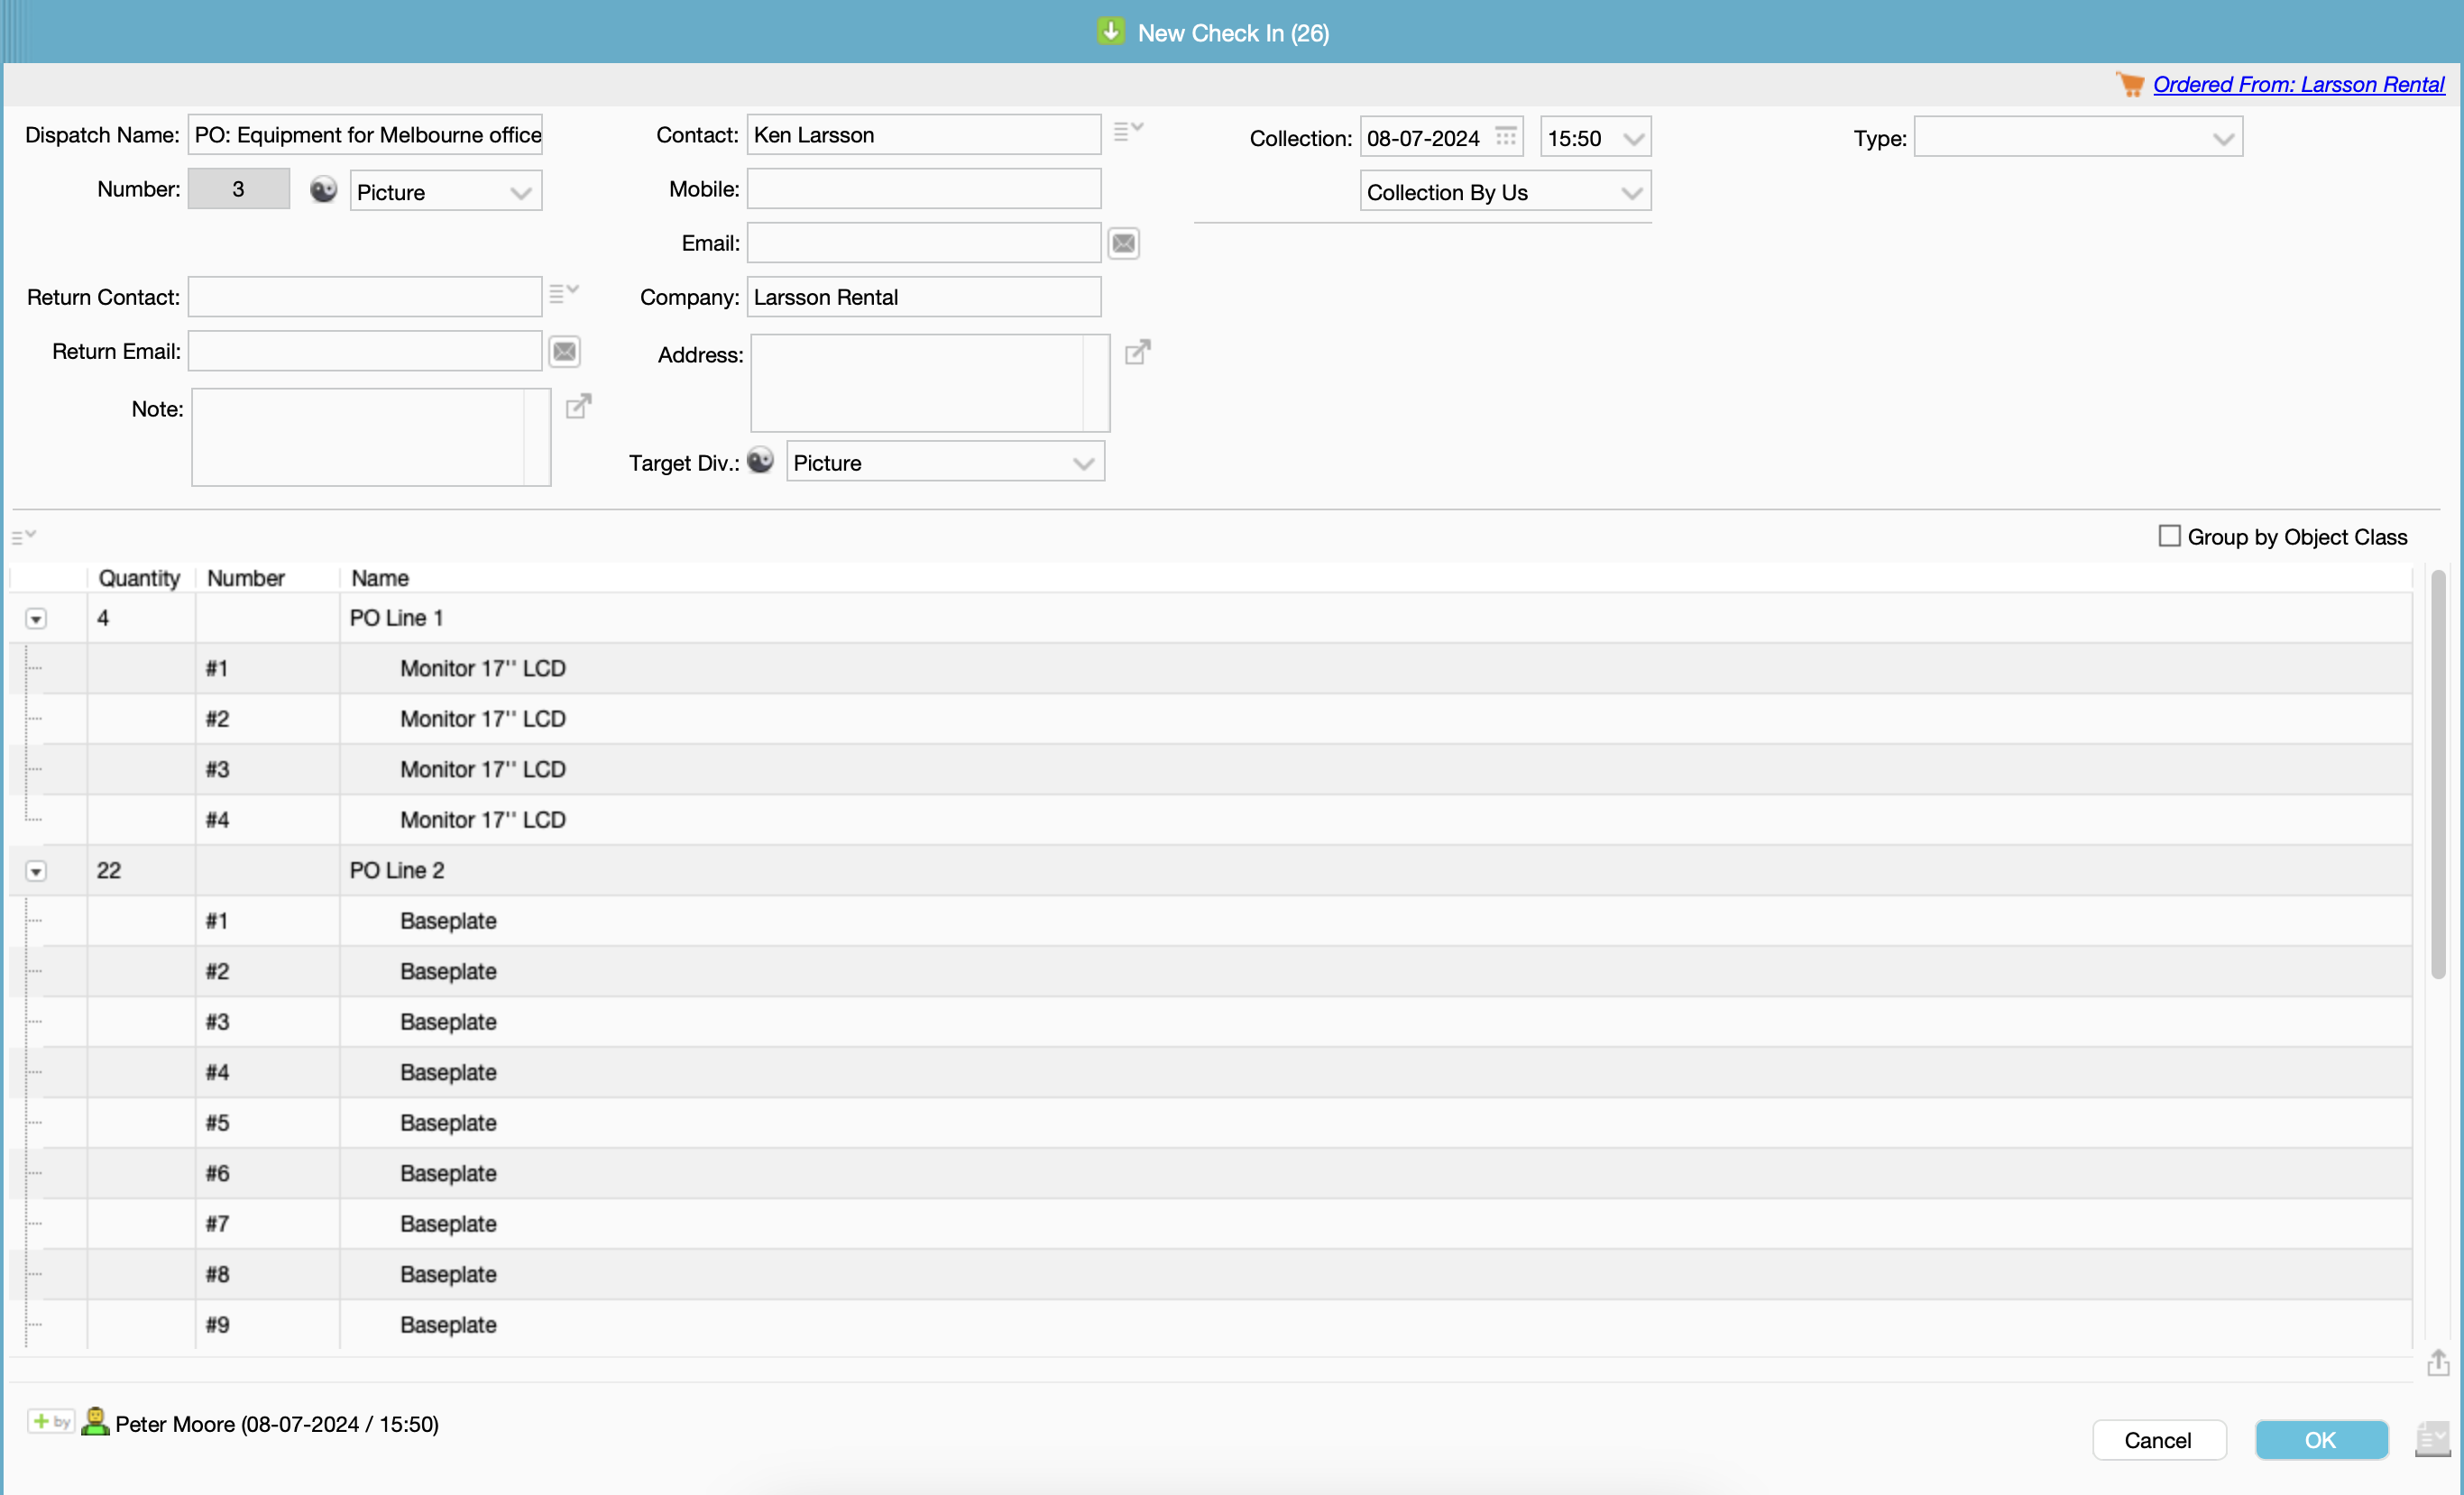
Task: Click into the Mobile input field
Action: [922, 189]
